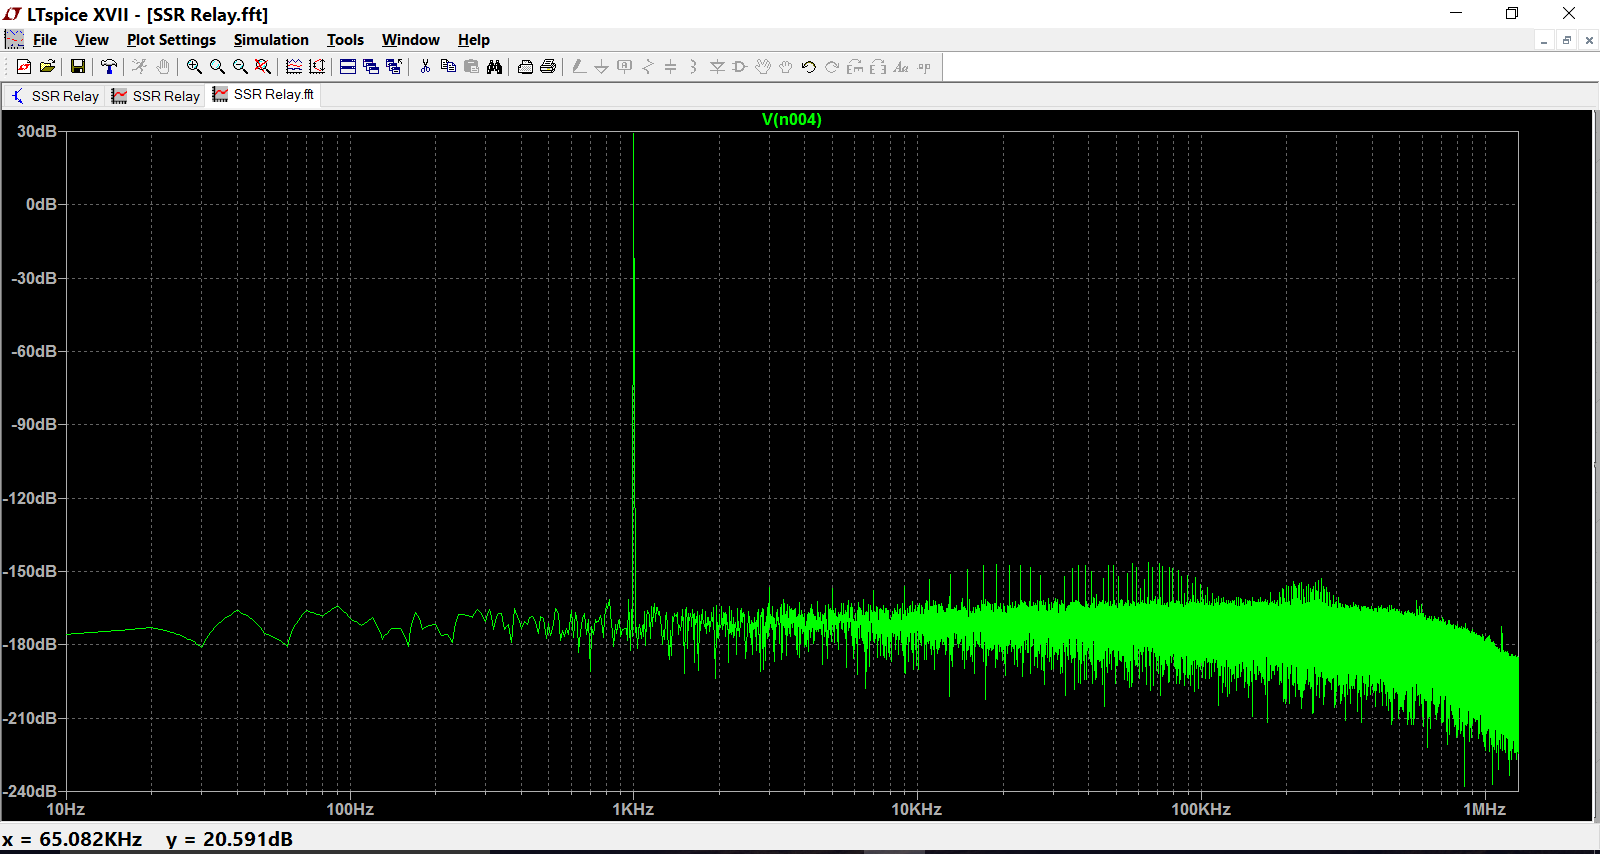Click the New Schematic toolbar icon
The image size is (1600, 854).
coord(24,67)
